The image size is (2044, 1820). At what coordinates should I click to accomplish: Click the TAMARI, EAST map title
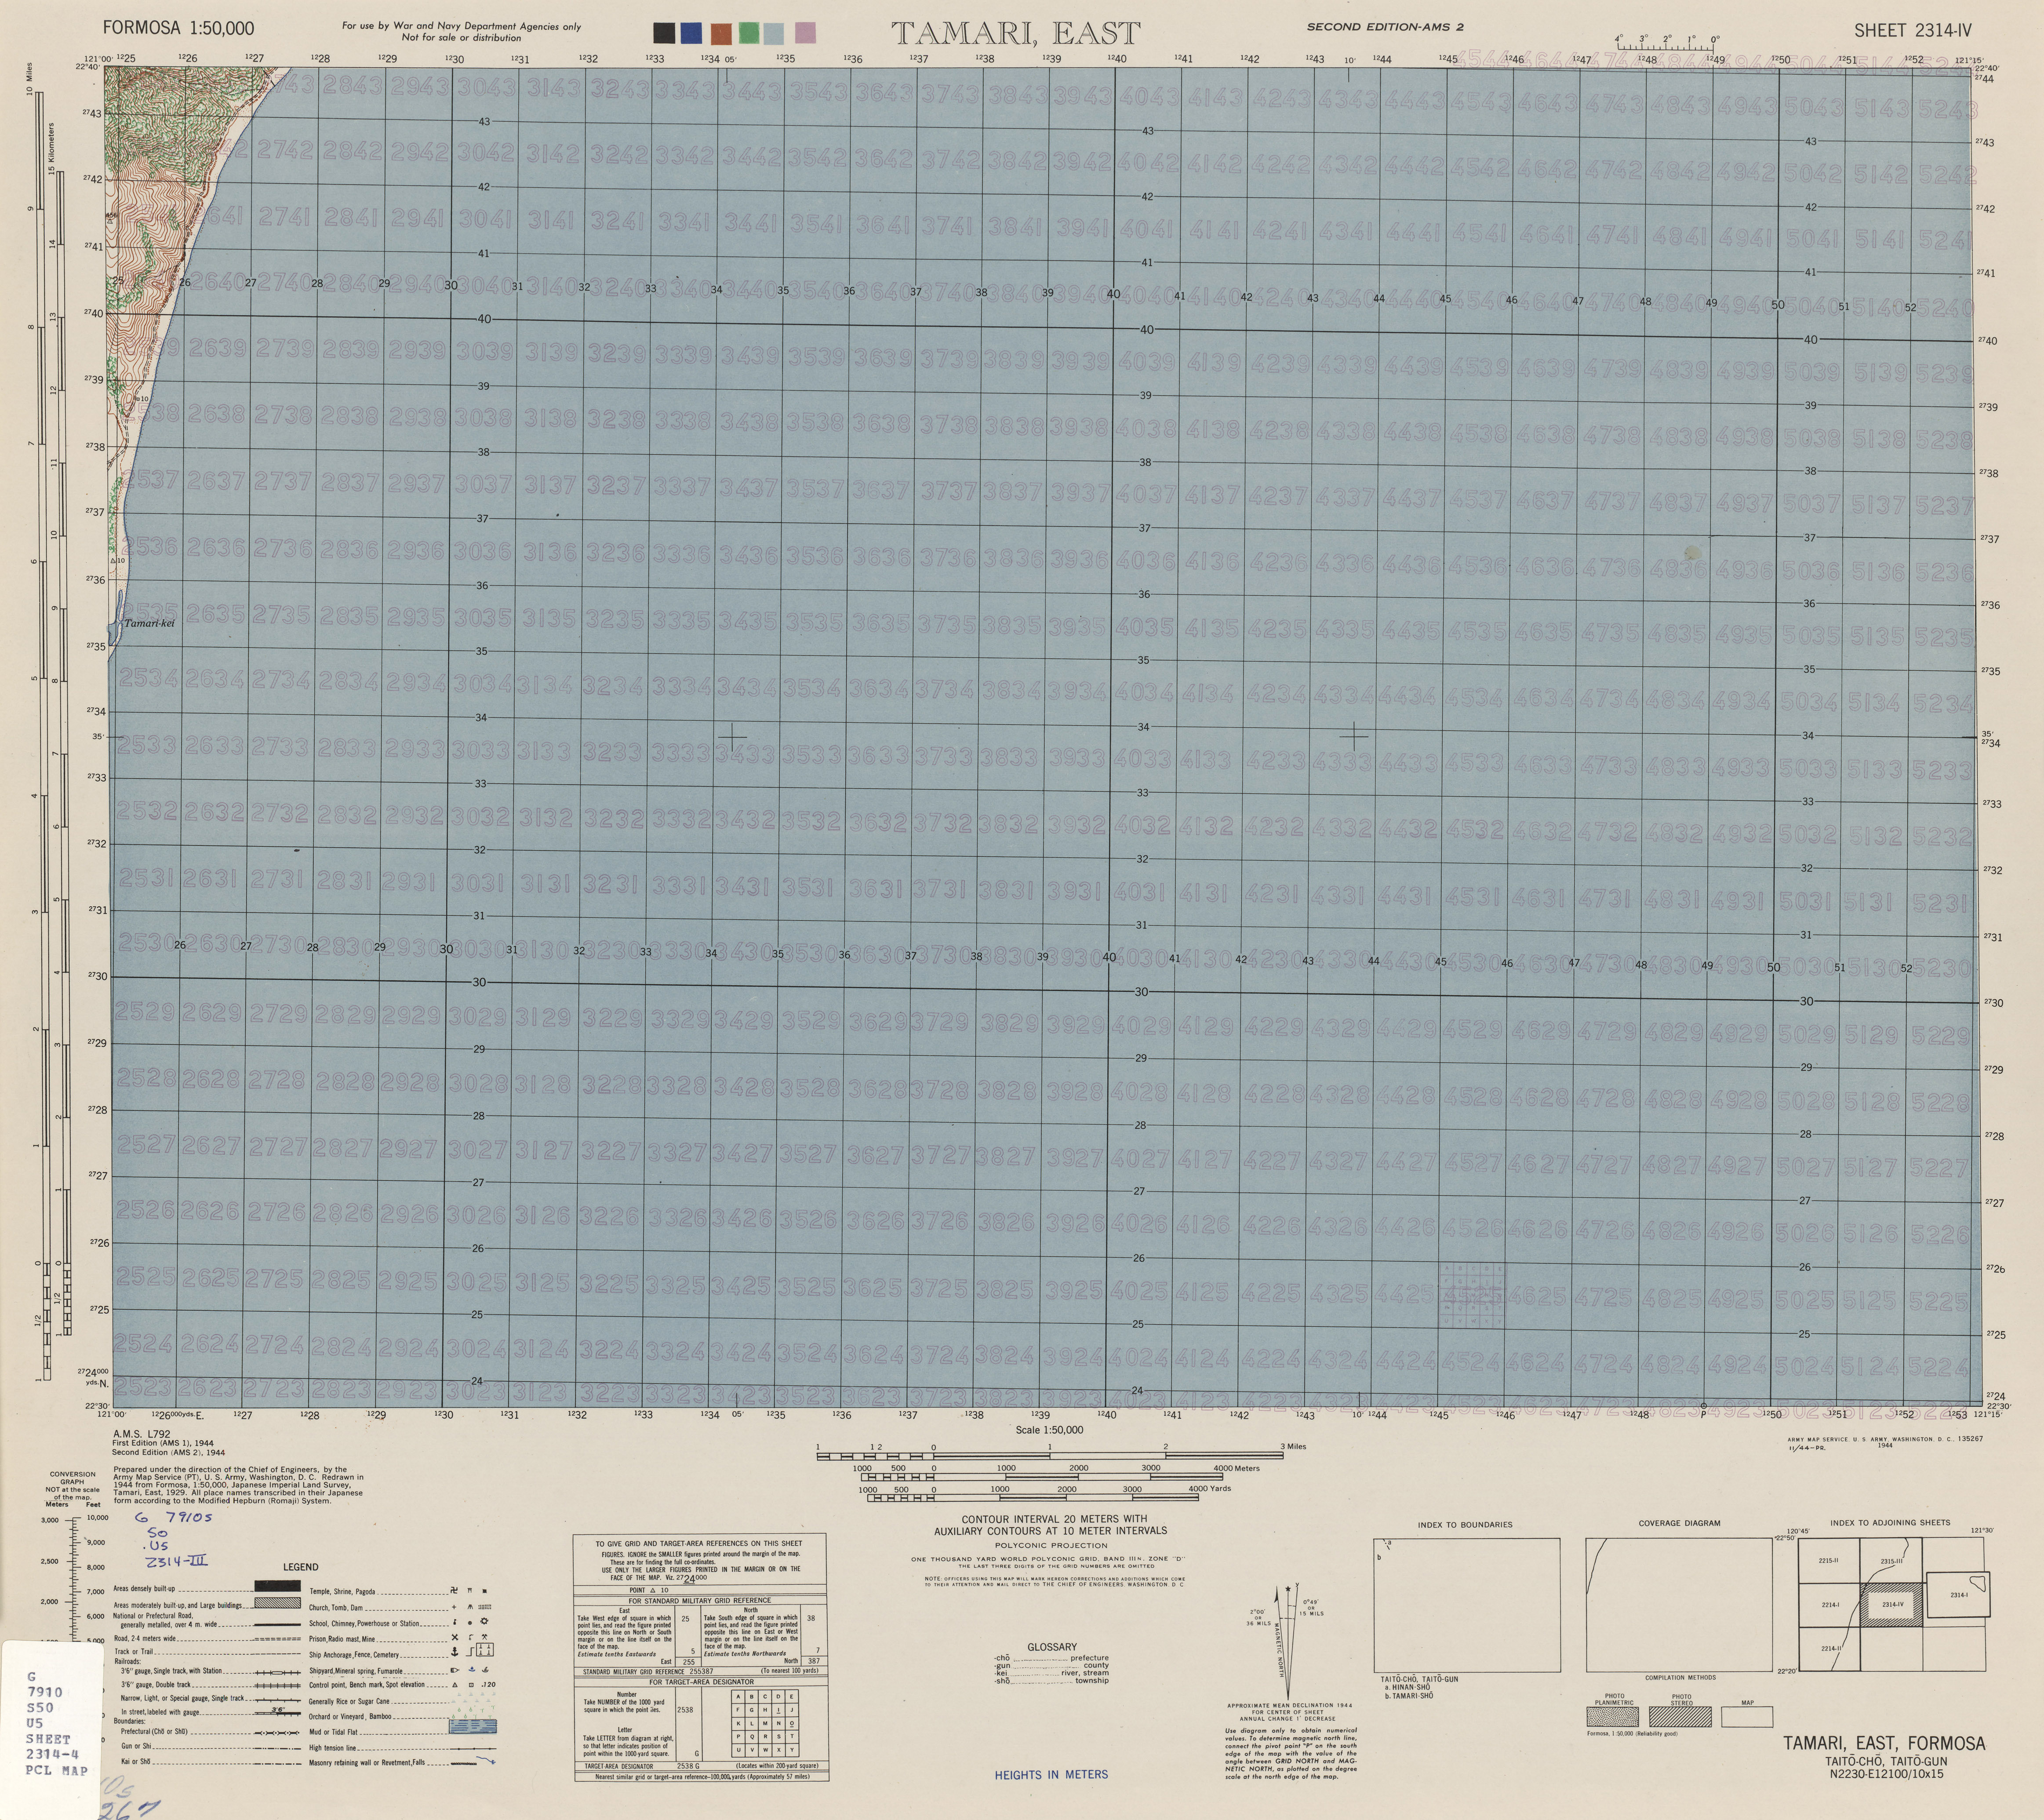point(1015,33)
